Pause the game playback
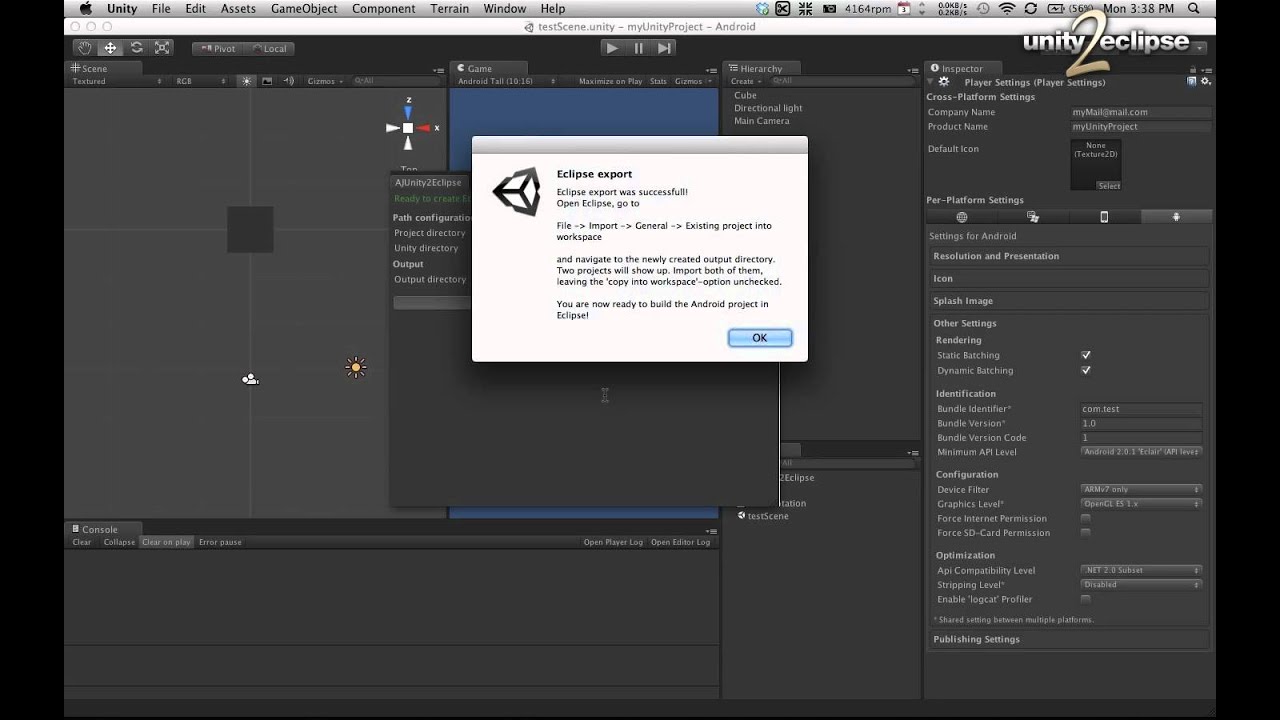This screenshot has width=1280, height=720. coord(638,48)
